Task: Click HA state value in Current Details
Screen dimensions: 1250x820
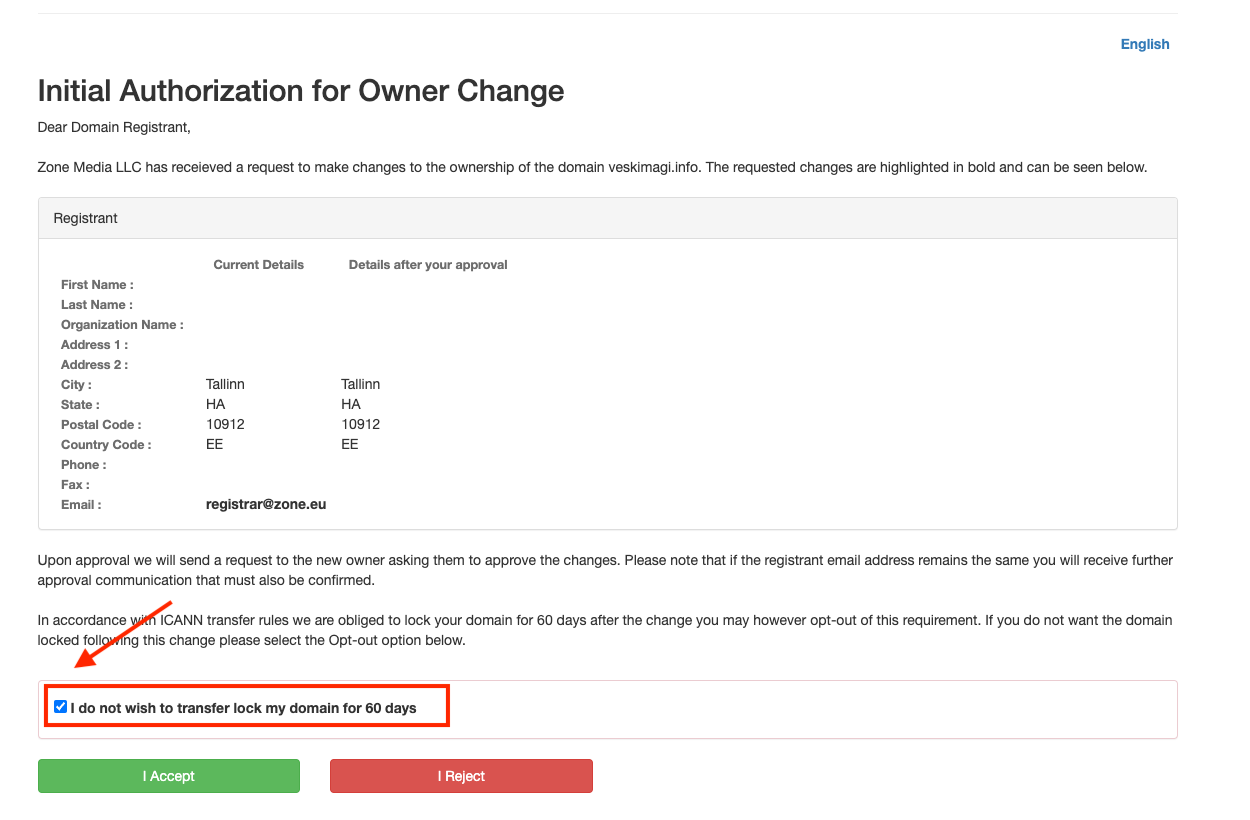Action: click(x=215, y=405)
